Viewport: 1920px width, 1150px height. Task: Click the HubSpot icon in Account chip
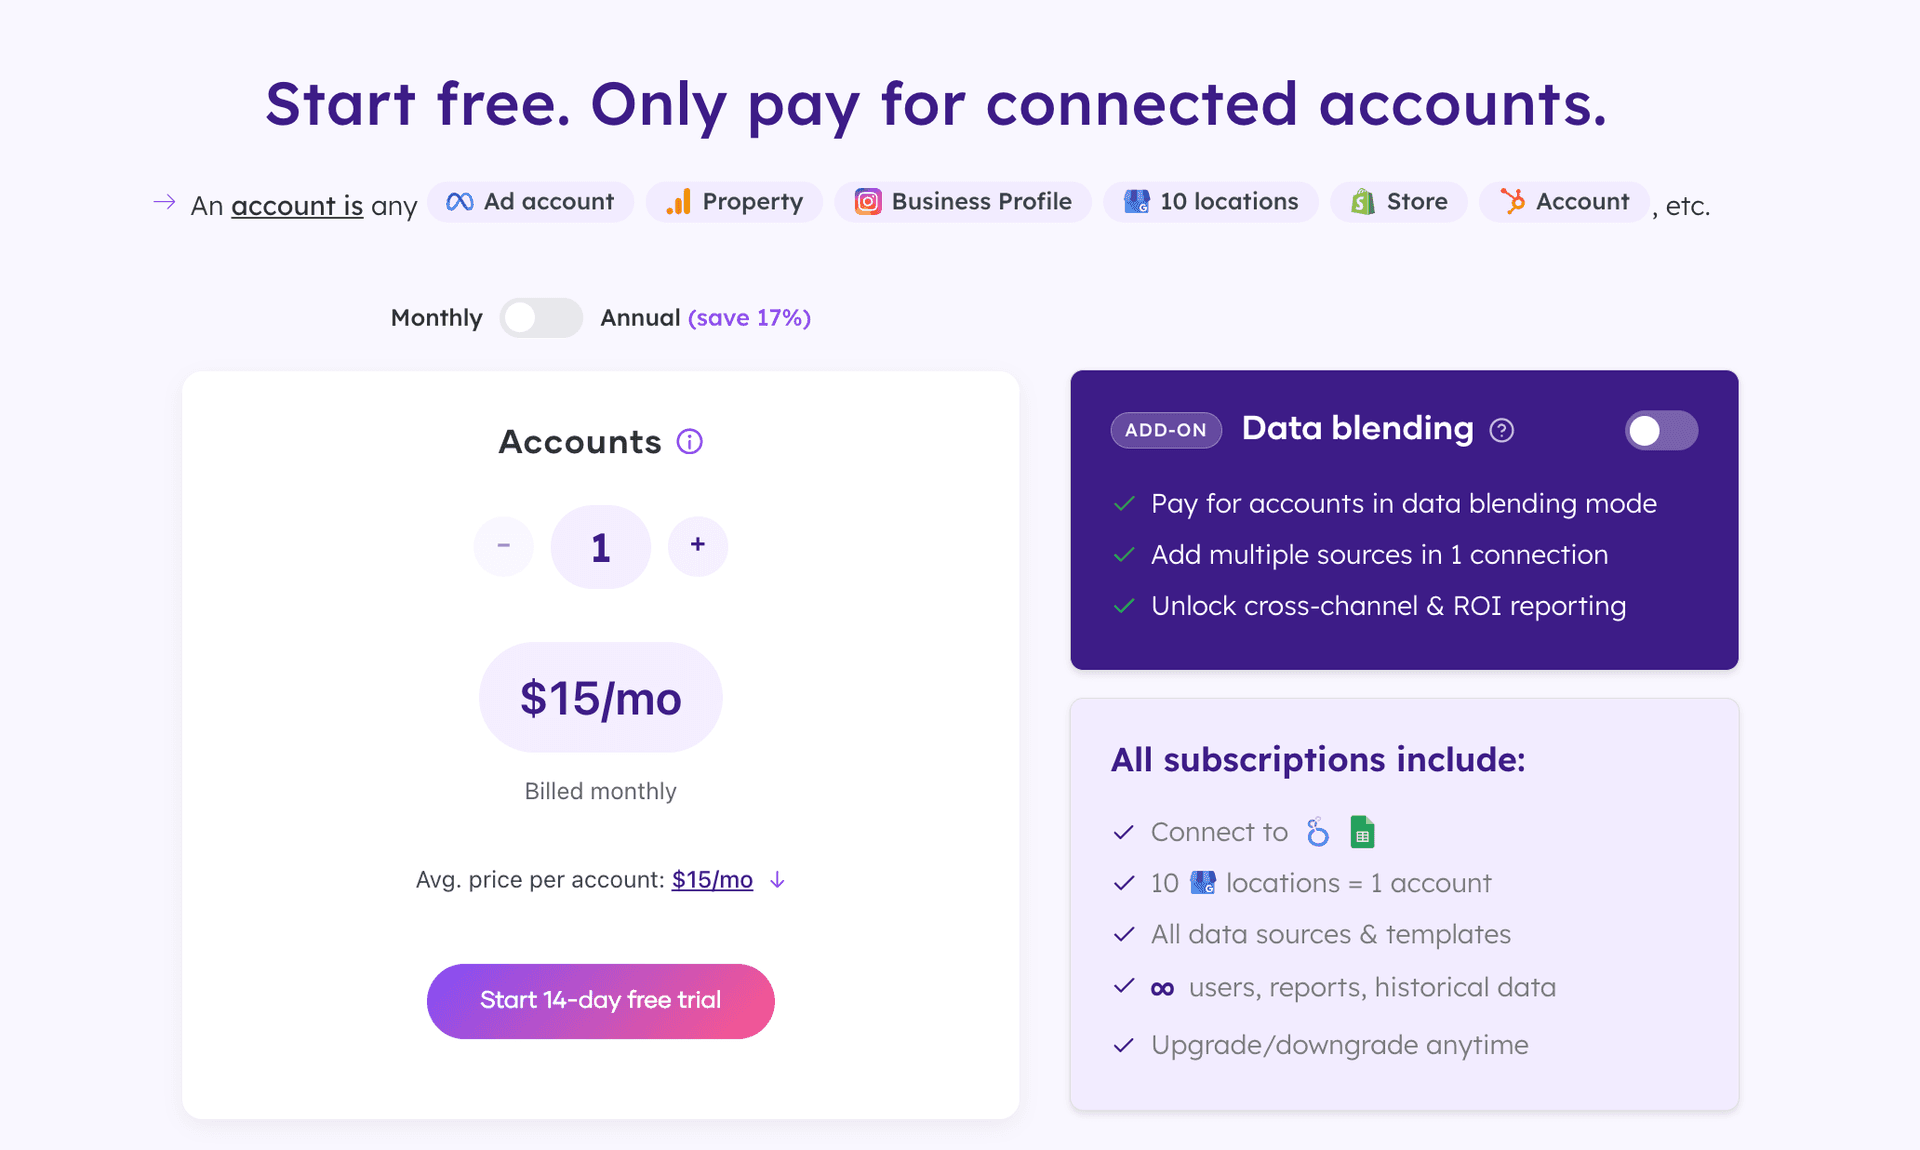[x=1512, y=202]
